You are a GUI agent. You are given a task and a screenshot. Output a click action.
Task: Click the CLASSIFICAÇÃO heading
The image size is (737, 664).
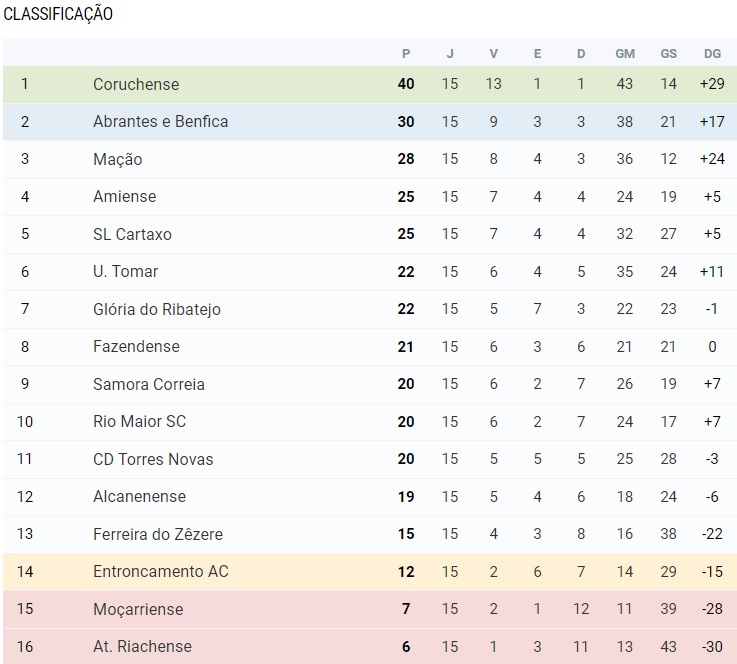click(x=58, y=14)
